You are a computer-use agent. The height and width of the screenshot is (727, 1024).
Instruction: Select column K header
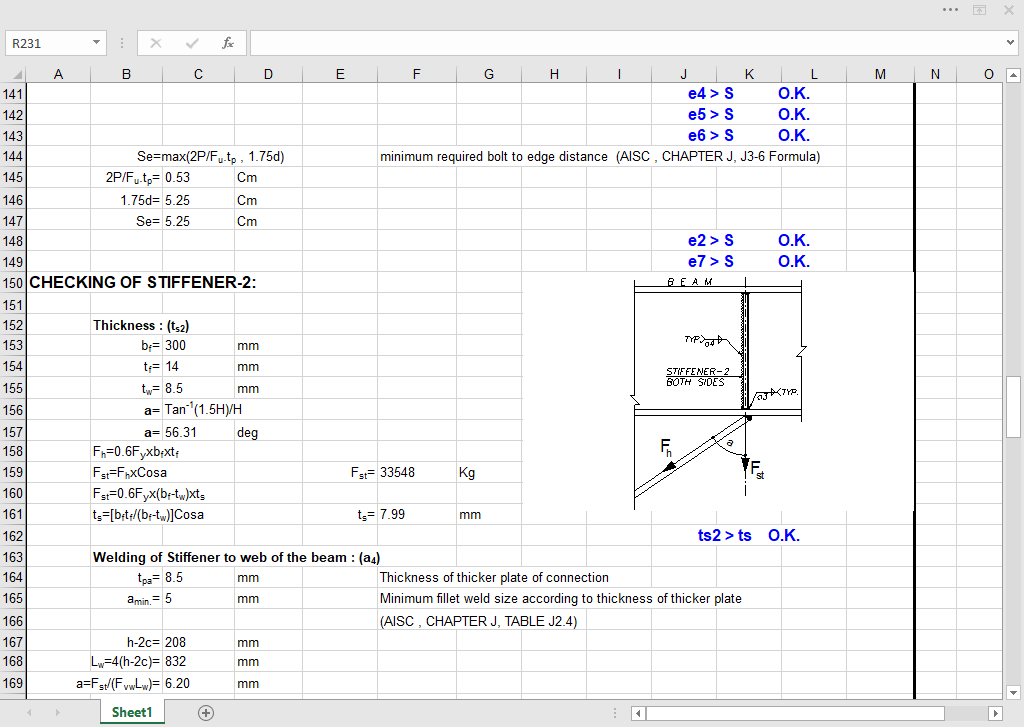[749, 74]
